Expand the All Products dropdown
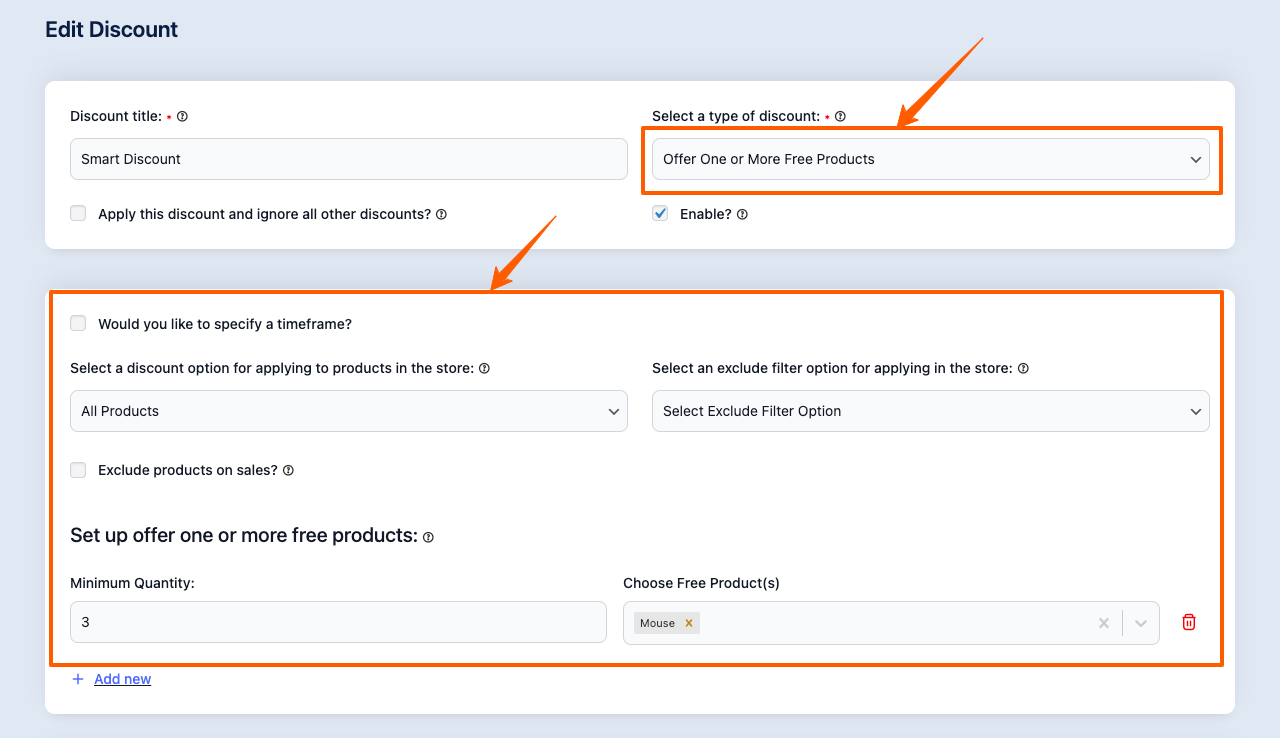 click(x=348, y=411)
